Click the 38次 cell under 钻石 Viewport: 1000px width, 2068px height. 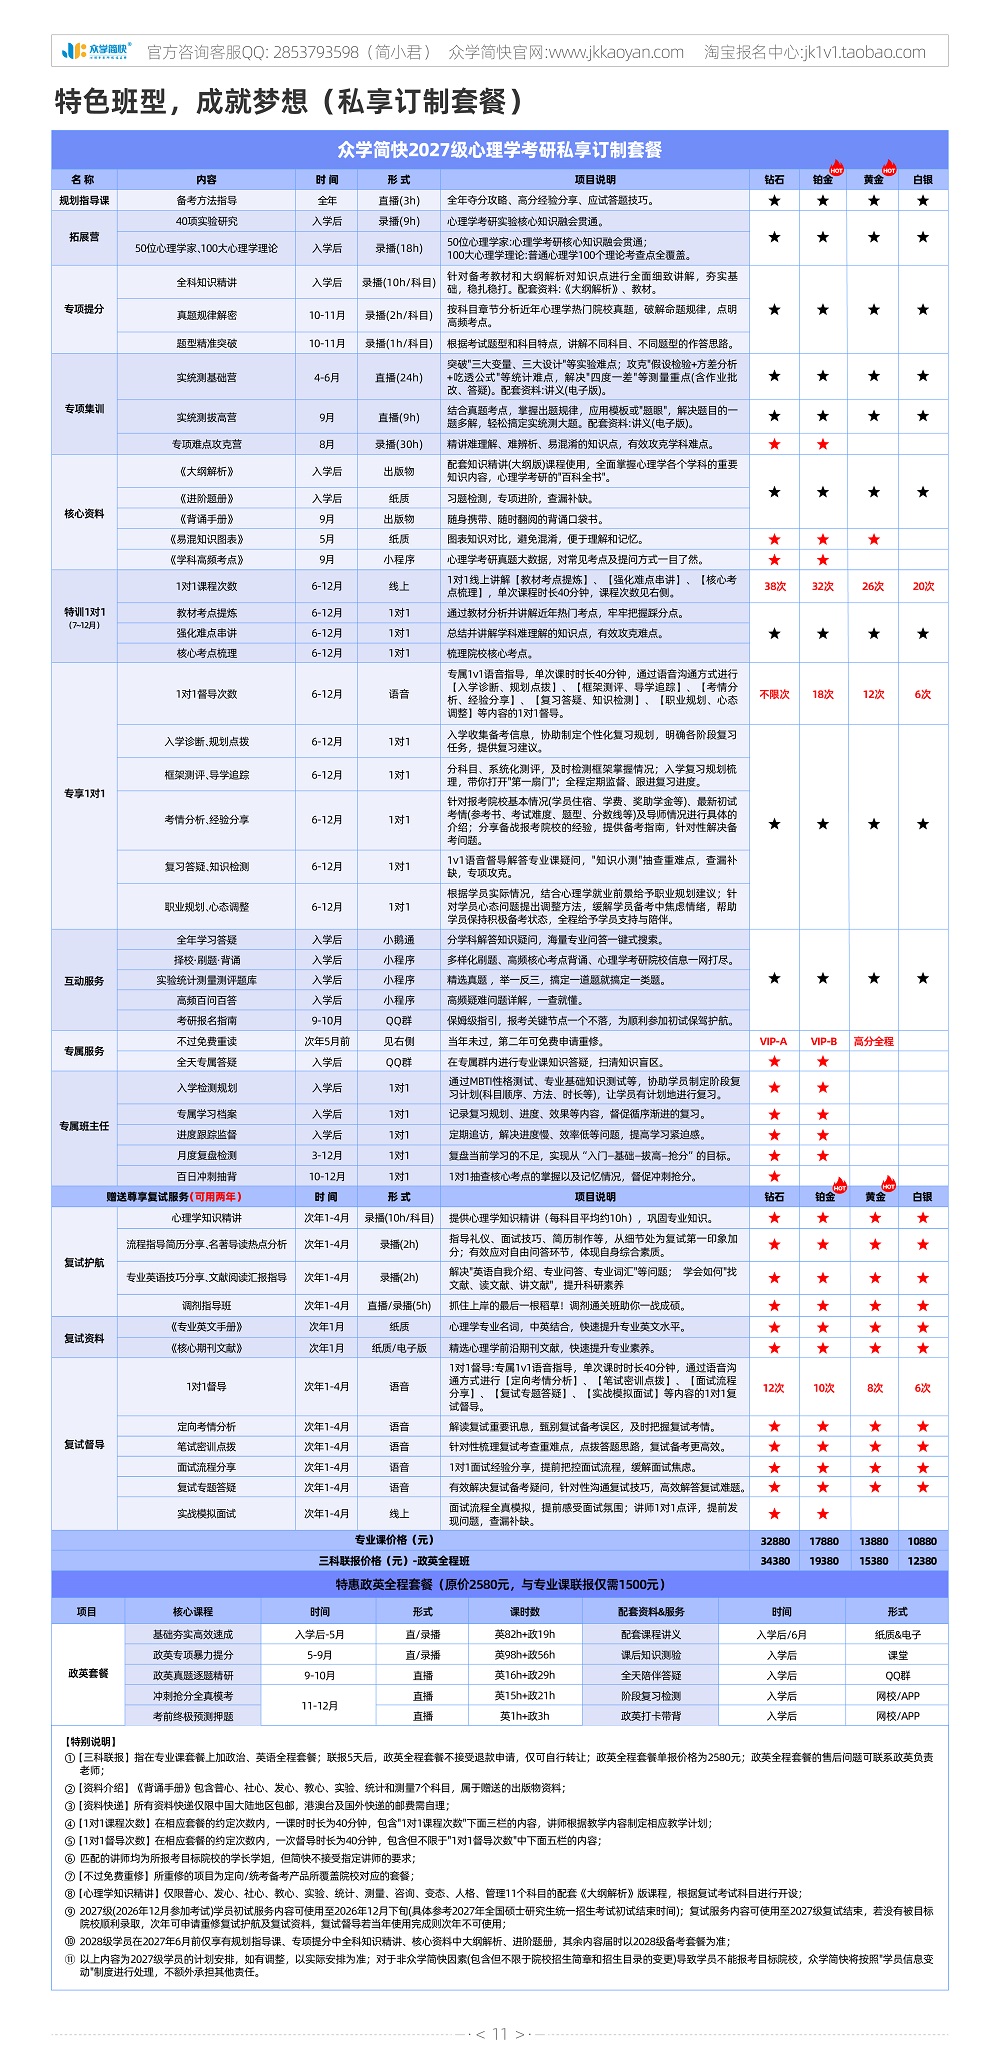point(775,586)
